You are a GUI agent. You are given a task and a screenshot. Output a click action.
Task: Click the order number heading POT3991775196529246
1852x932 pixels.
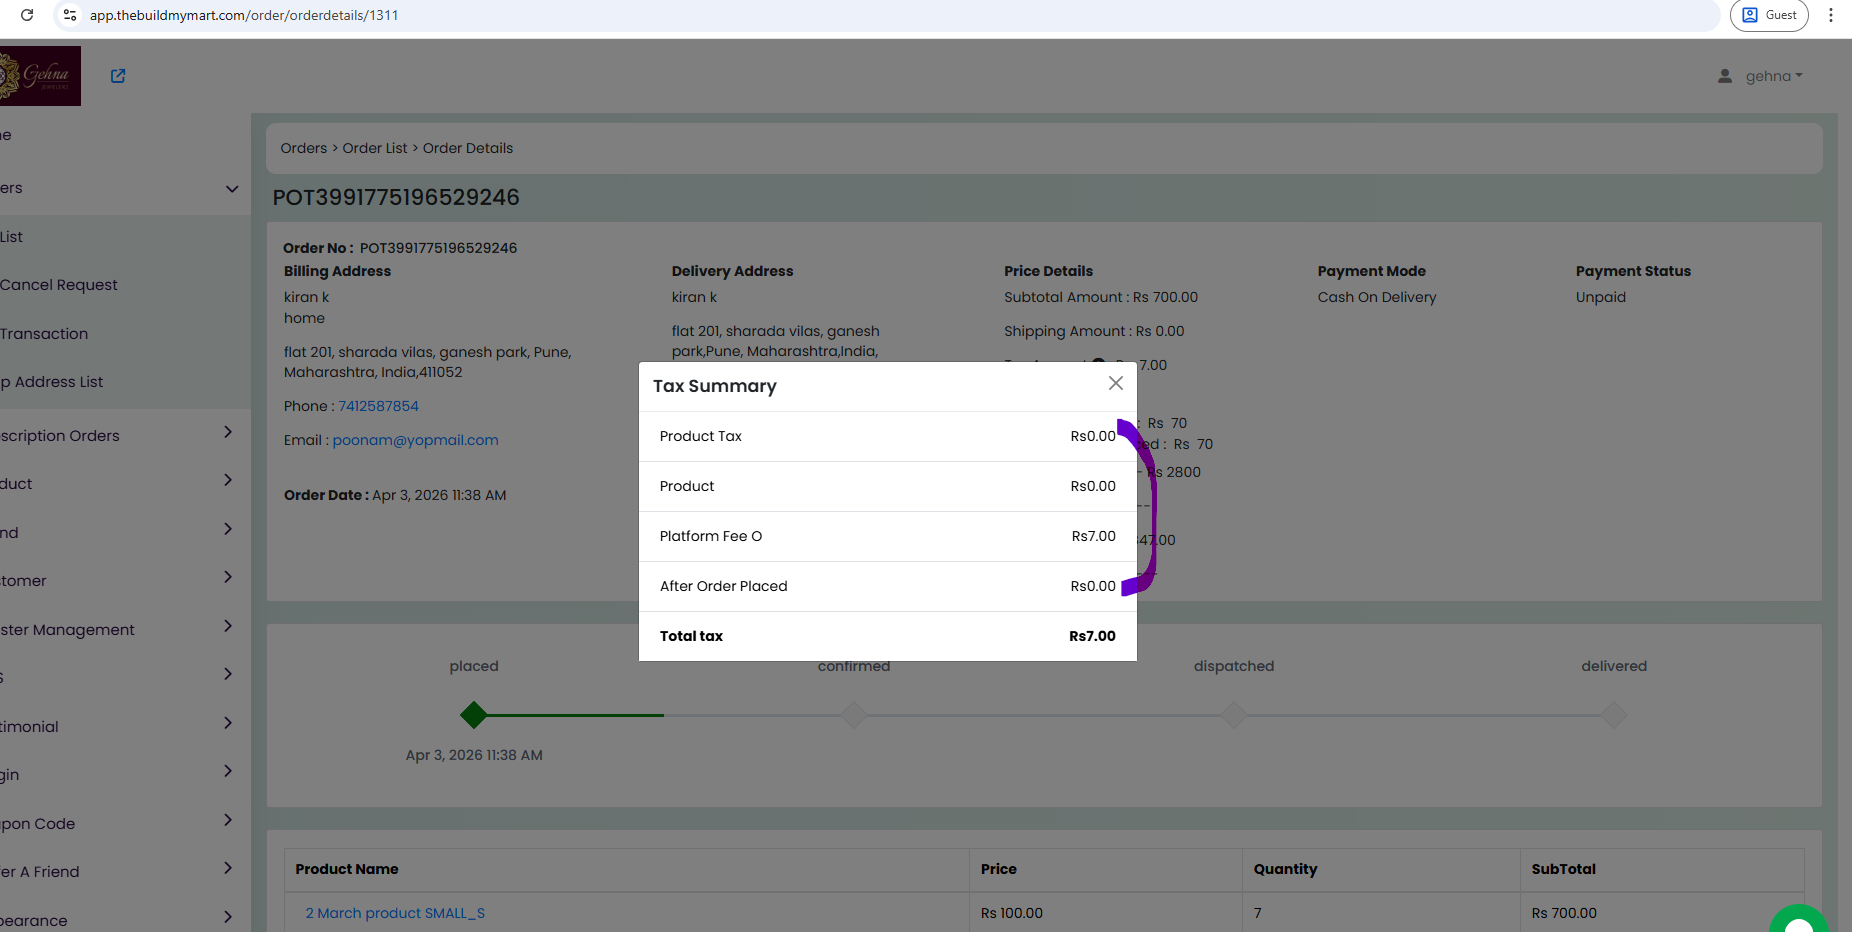tap(396, 197)
